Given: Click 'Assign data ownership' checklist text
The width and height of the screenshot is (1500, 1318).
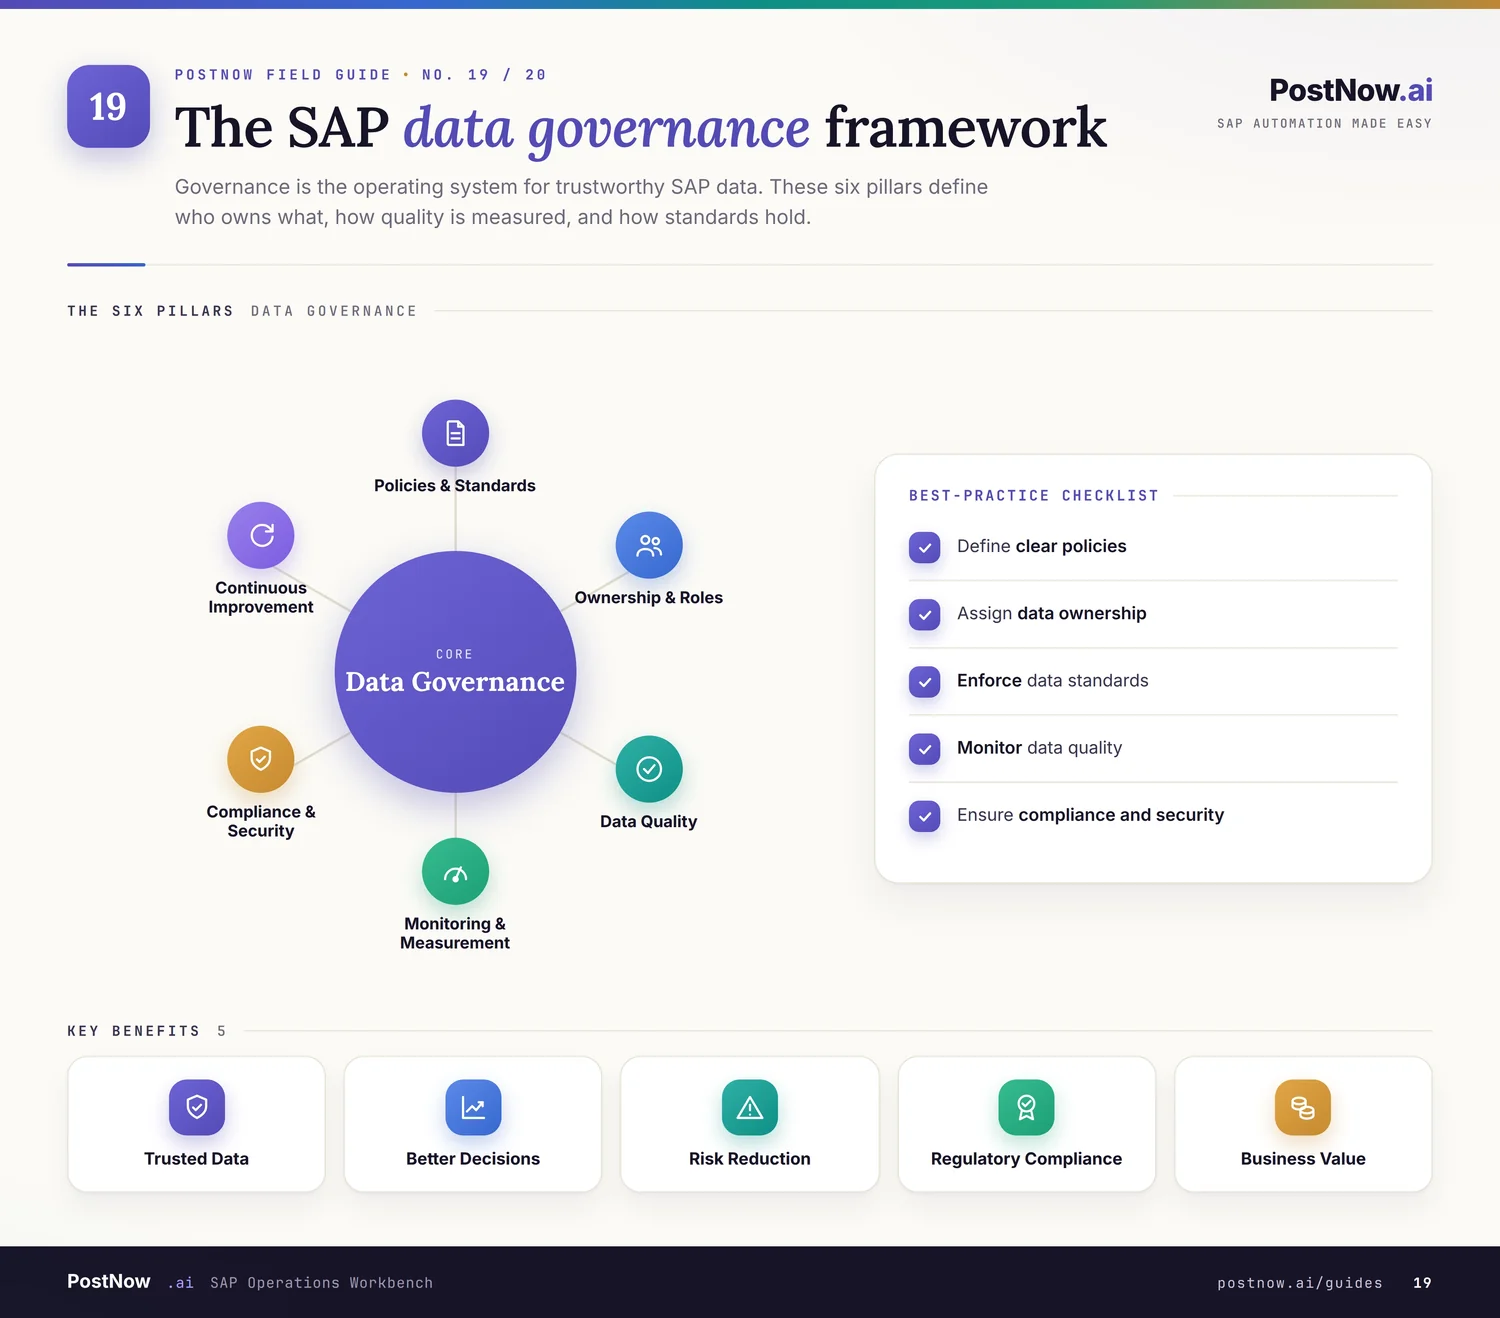Looking at the screenshot, I should pyautogui.click(x=1052, y=613).
